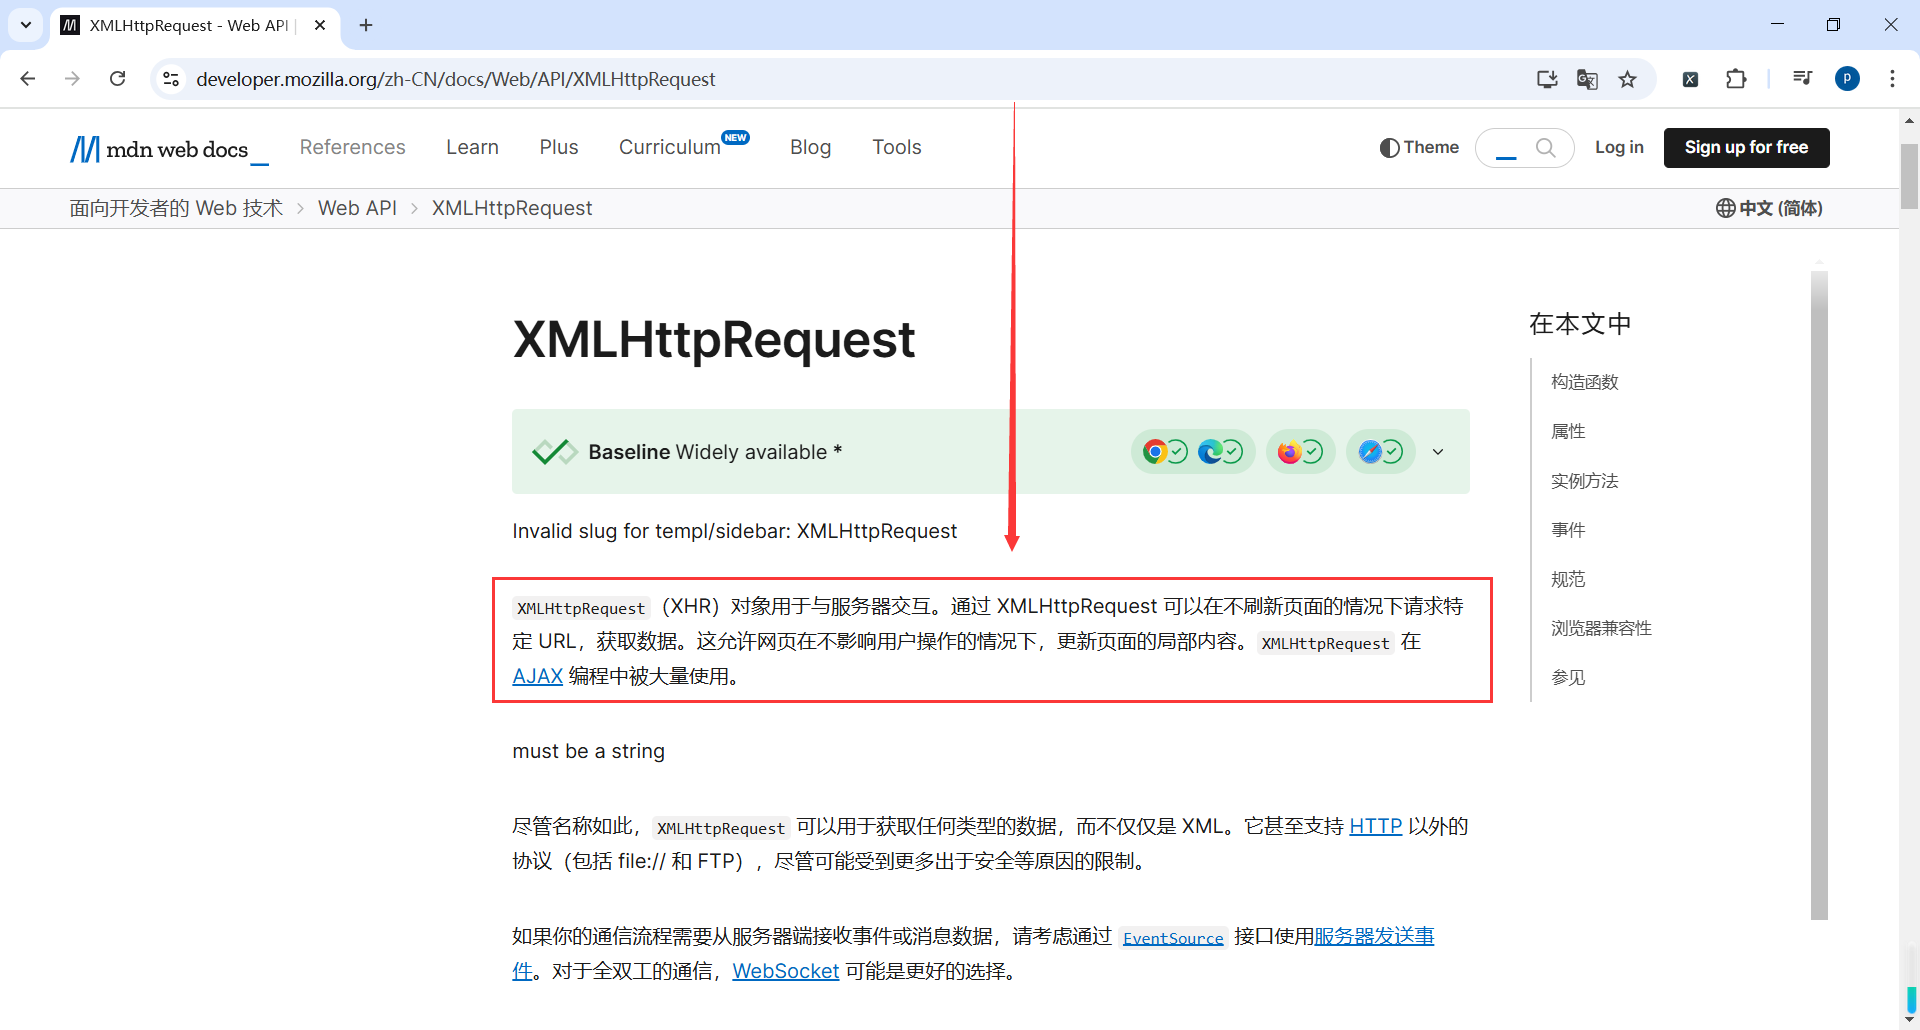Reload the current page
The height and width of the screenshot is (1030, 1920).
pos(117,79)
